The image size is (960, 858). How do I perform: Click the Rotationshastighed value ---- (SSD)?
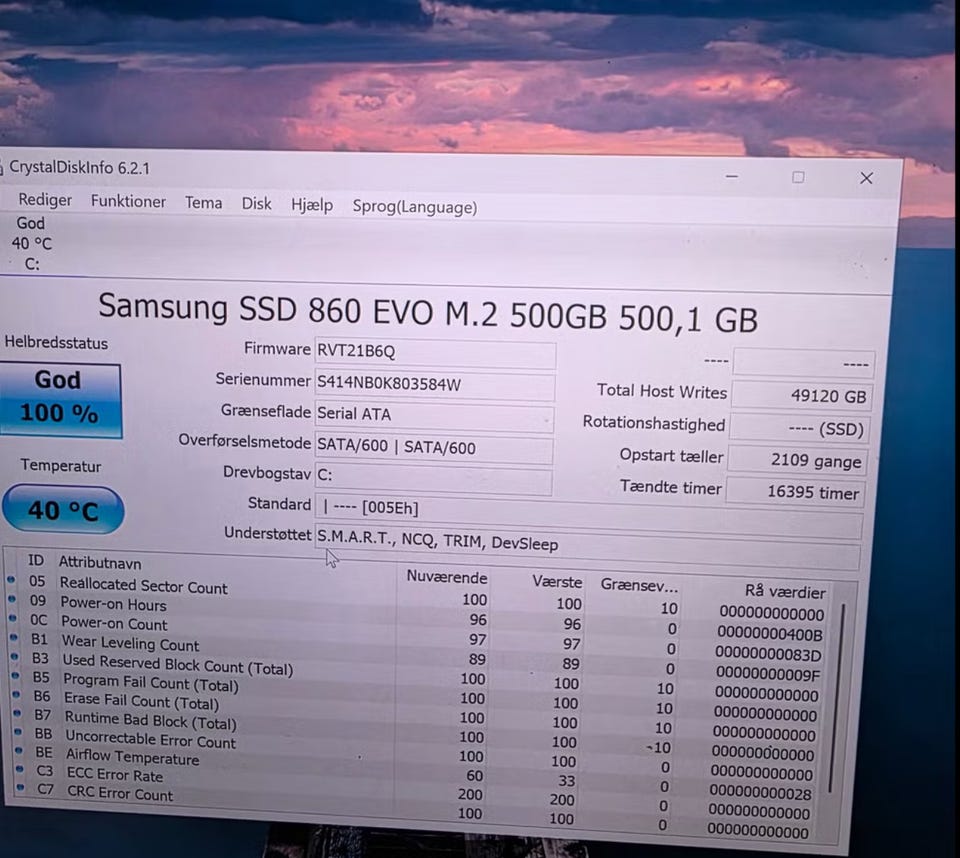[x=798, y=428]
